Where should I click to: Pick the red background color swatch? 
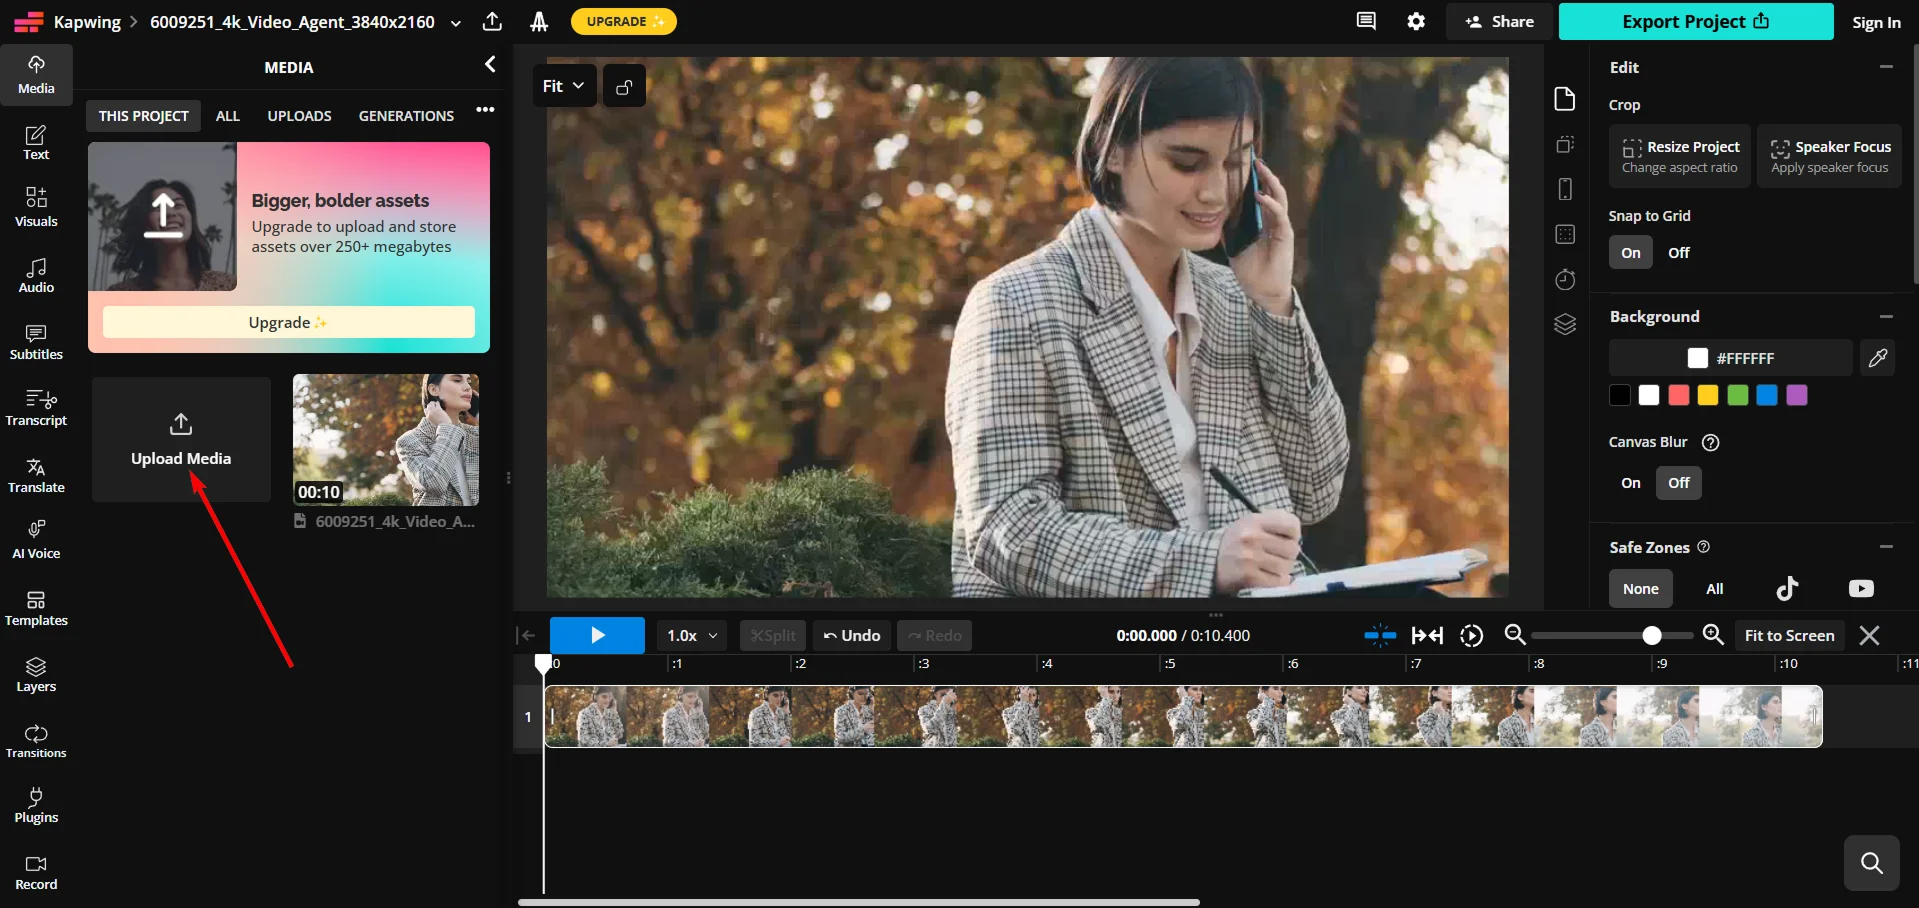(1678, 395)
